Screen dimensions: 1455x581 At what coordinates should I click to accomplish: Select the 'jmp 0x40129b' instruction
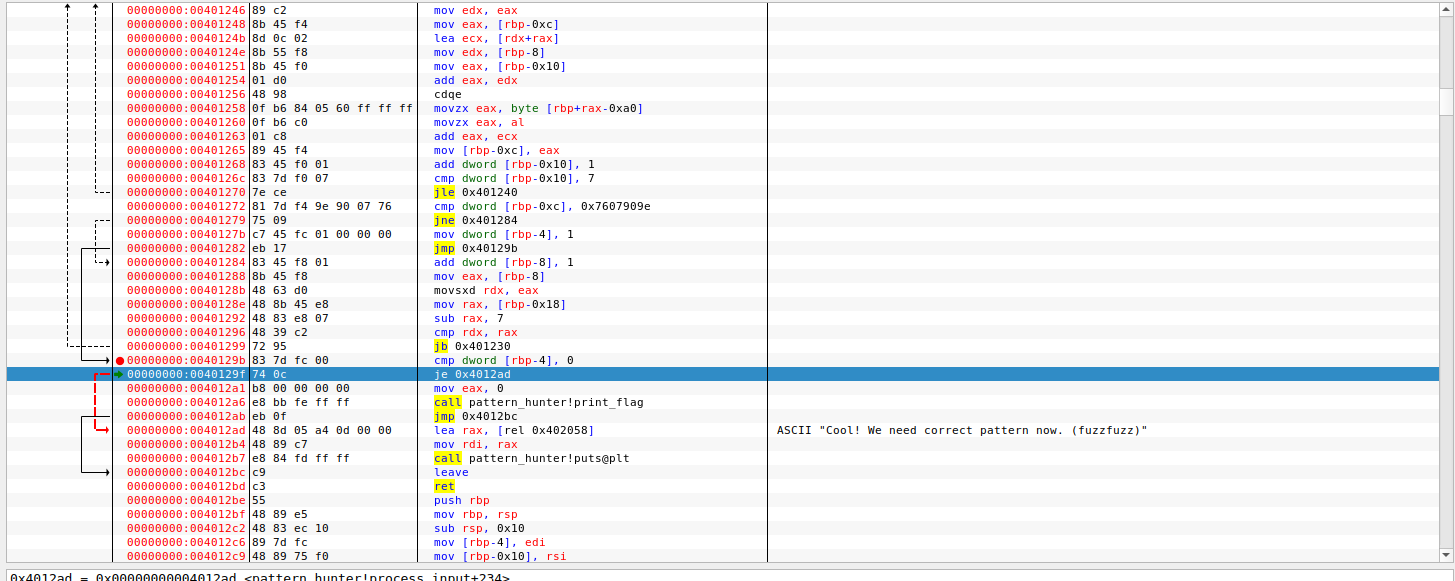[476, 248]
